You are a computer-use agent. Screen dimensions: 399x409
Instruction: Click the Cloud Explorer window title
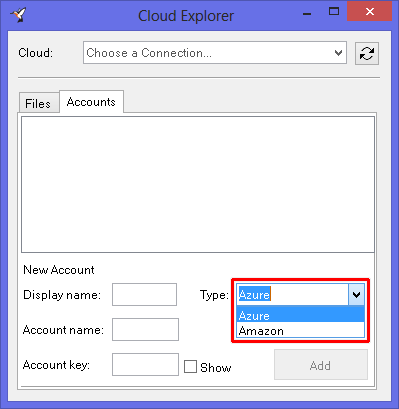pyautogui.click(x=186, y=16)
